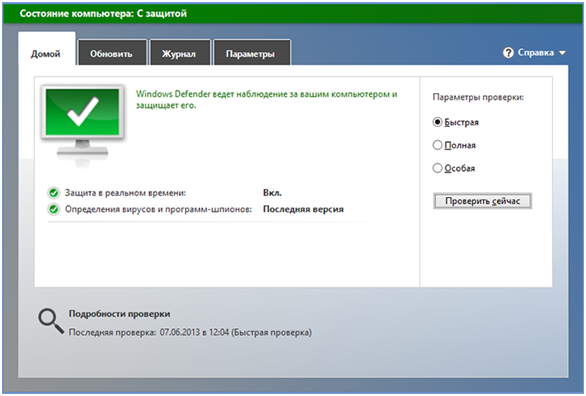Open the Журнал tab
This screenshot has width=586, height=396.
(x=179, y=53)
